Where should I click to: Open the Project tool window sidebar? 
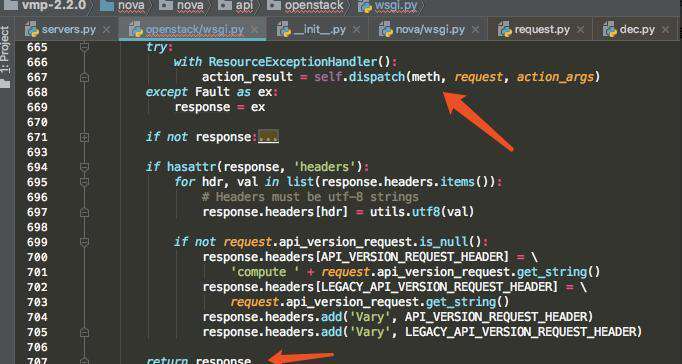point(5,57)
